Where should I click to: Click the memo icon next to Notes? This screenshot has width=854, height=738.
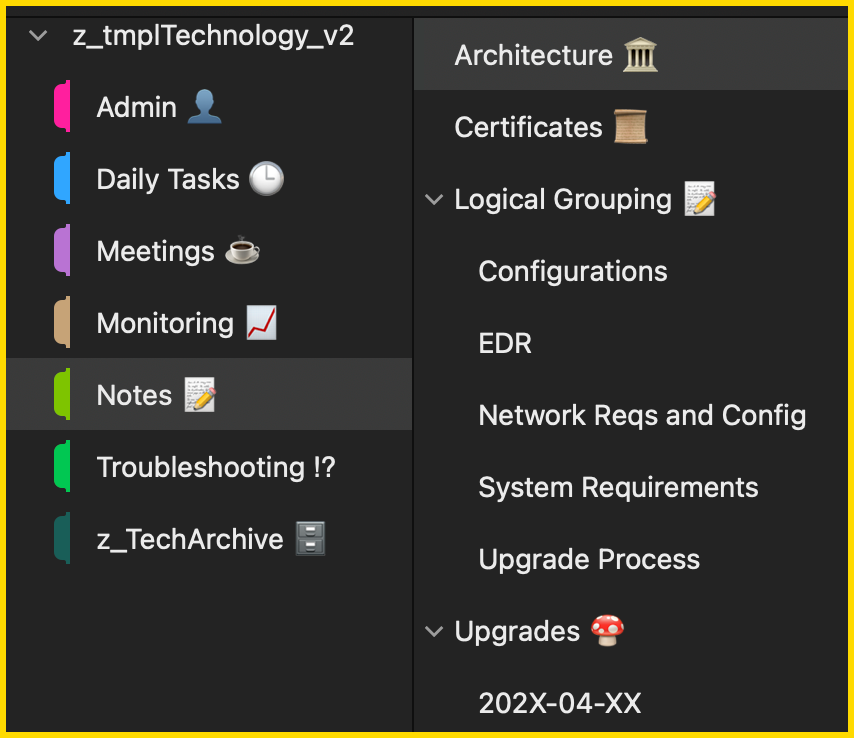click(199, 394)
